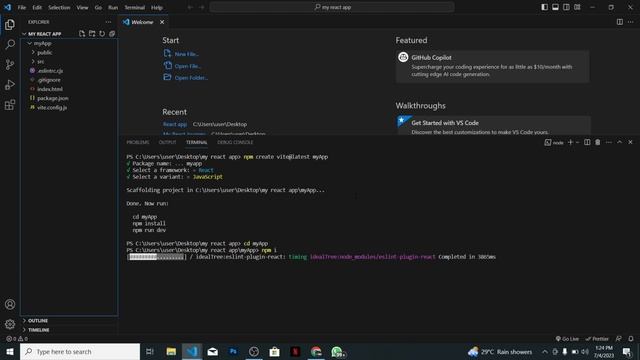Open File Explorer from taskbar
640x360 pixels.
(x=171, y=351)
